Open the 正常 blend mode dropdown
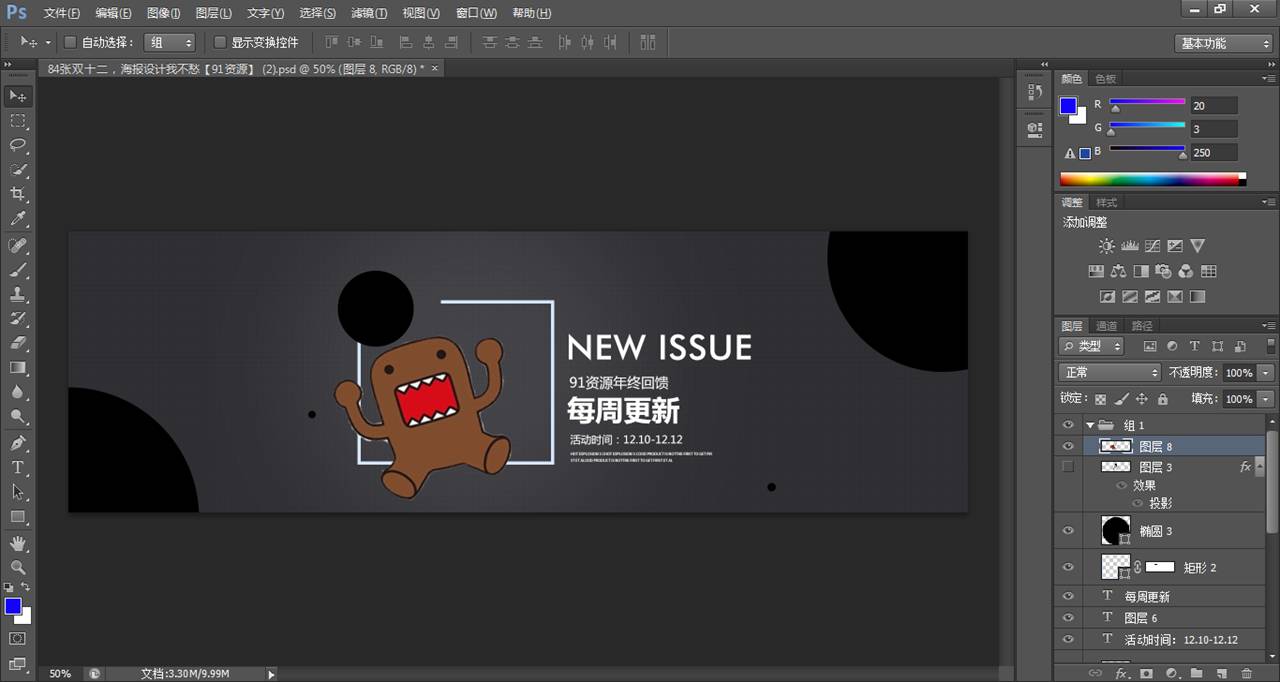This screenshot has width=1280, height=682. (1109, 372)
